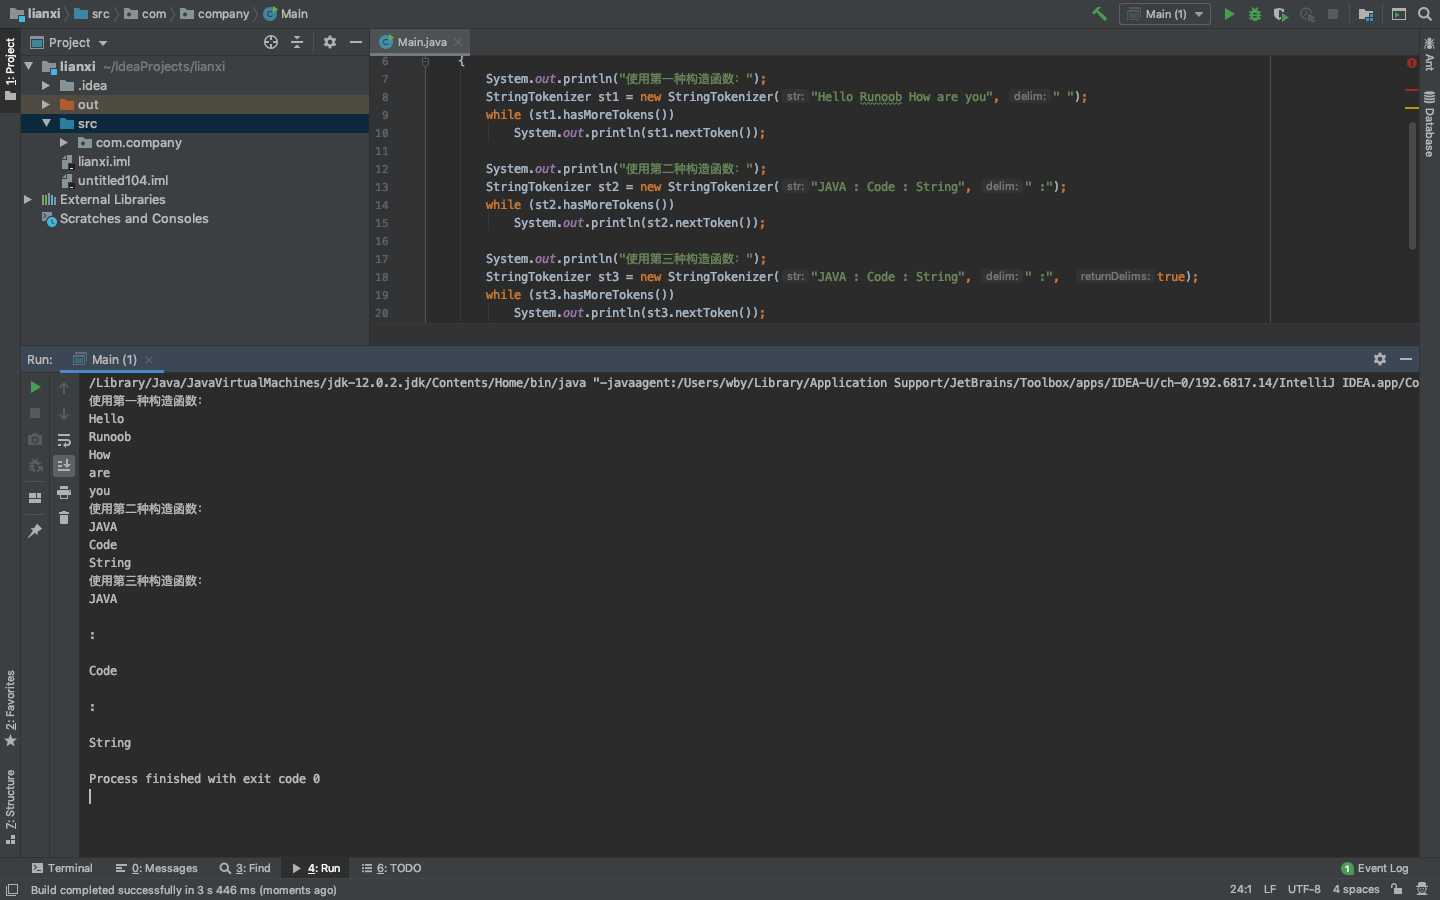Open the 0: Messages tool window
This screenshot has height=900, width=1440.
click(x=157, y=868)
